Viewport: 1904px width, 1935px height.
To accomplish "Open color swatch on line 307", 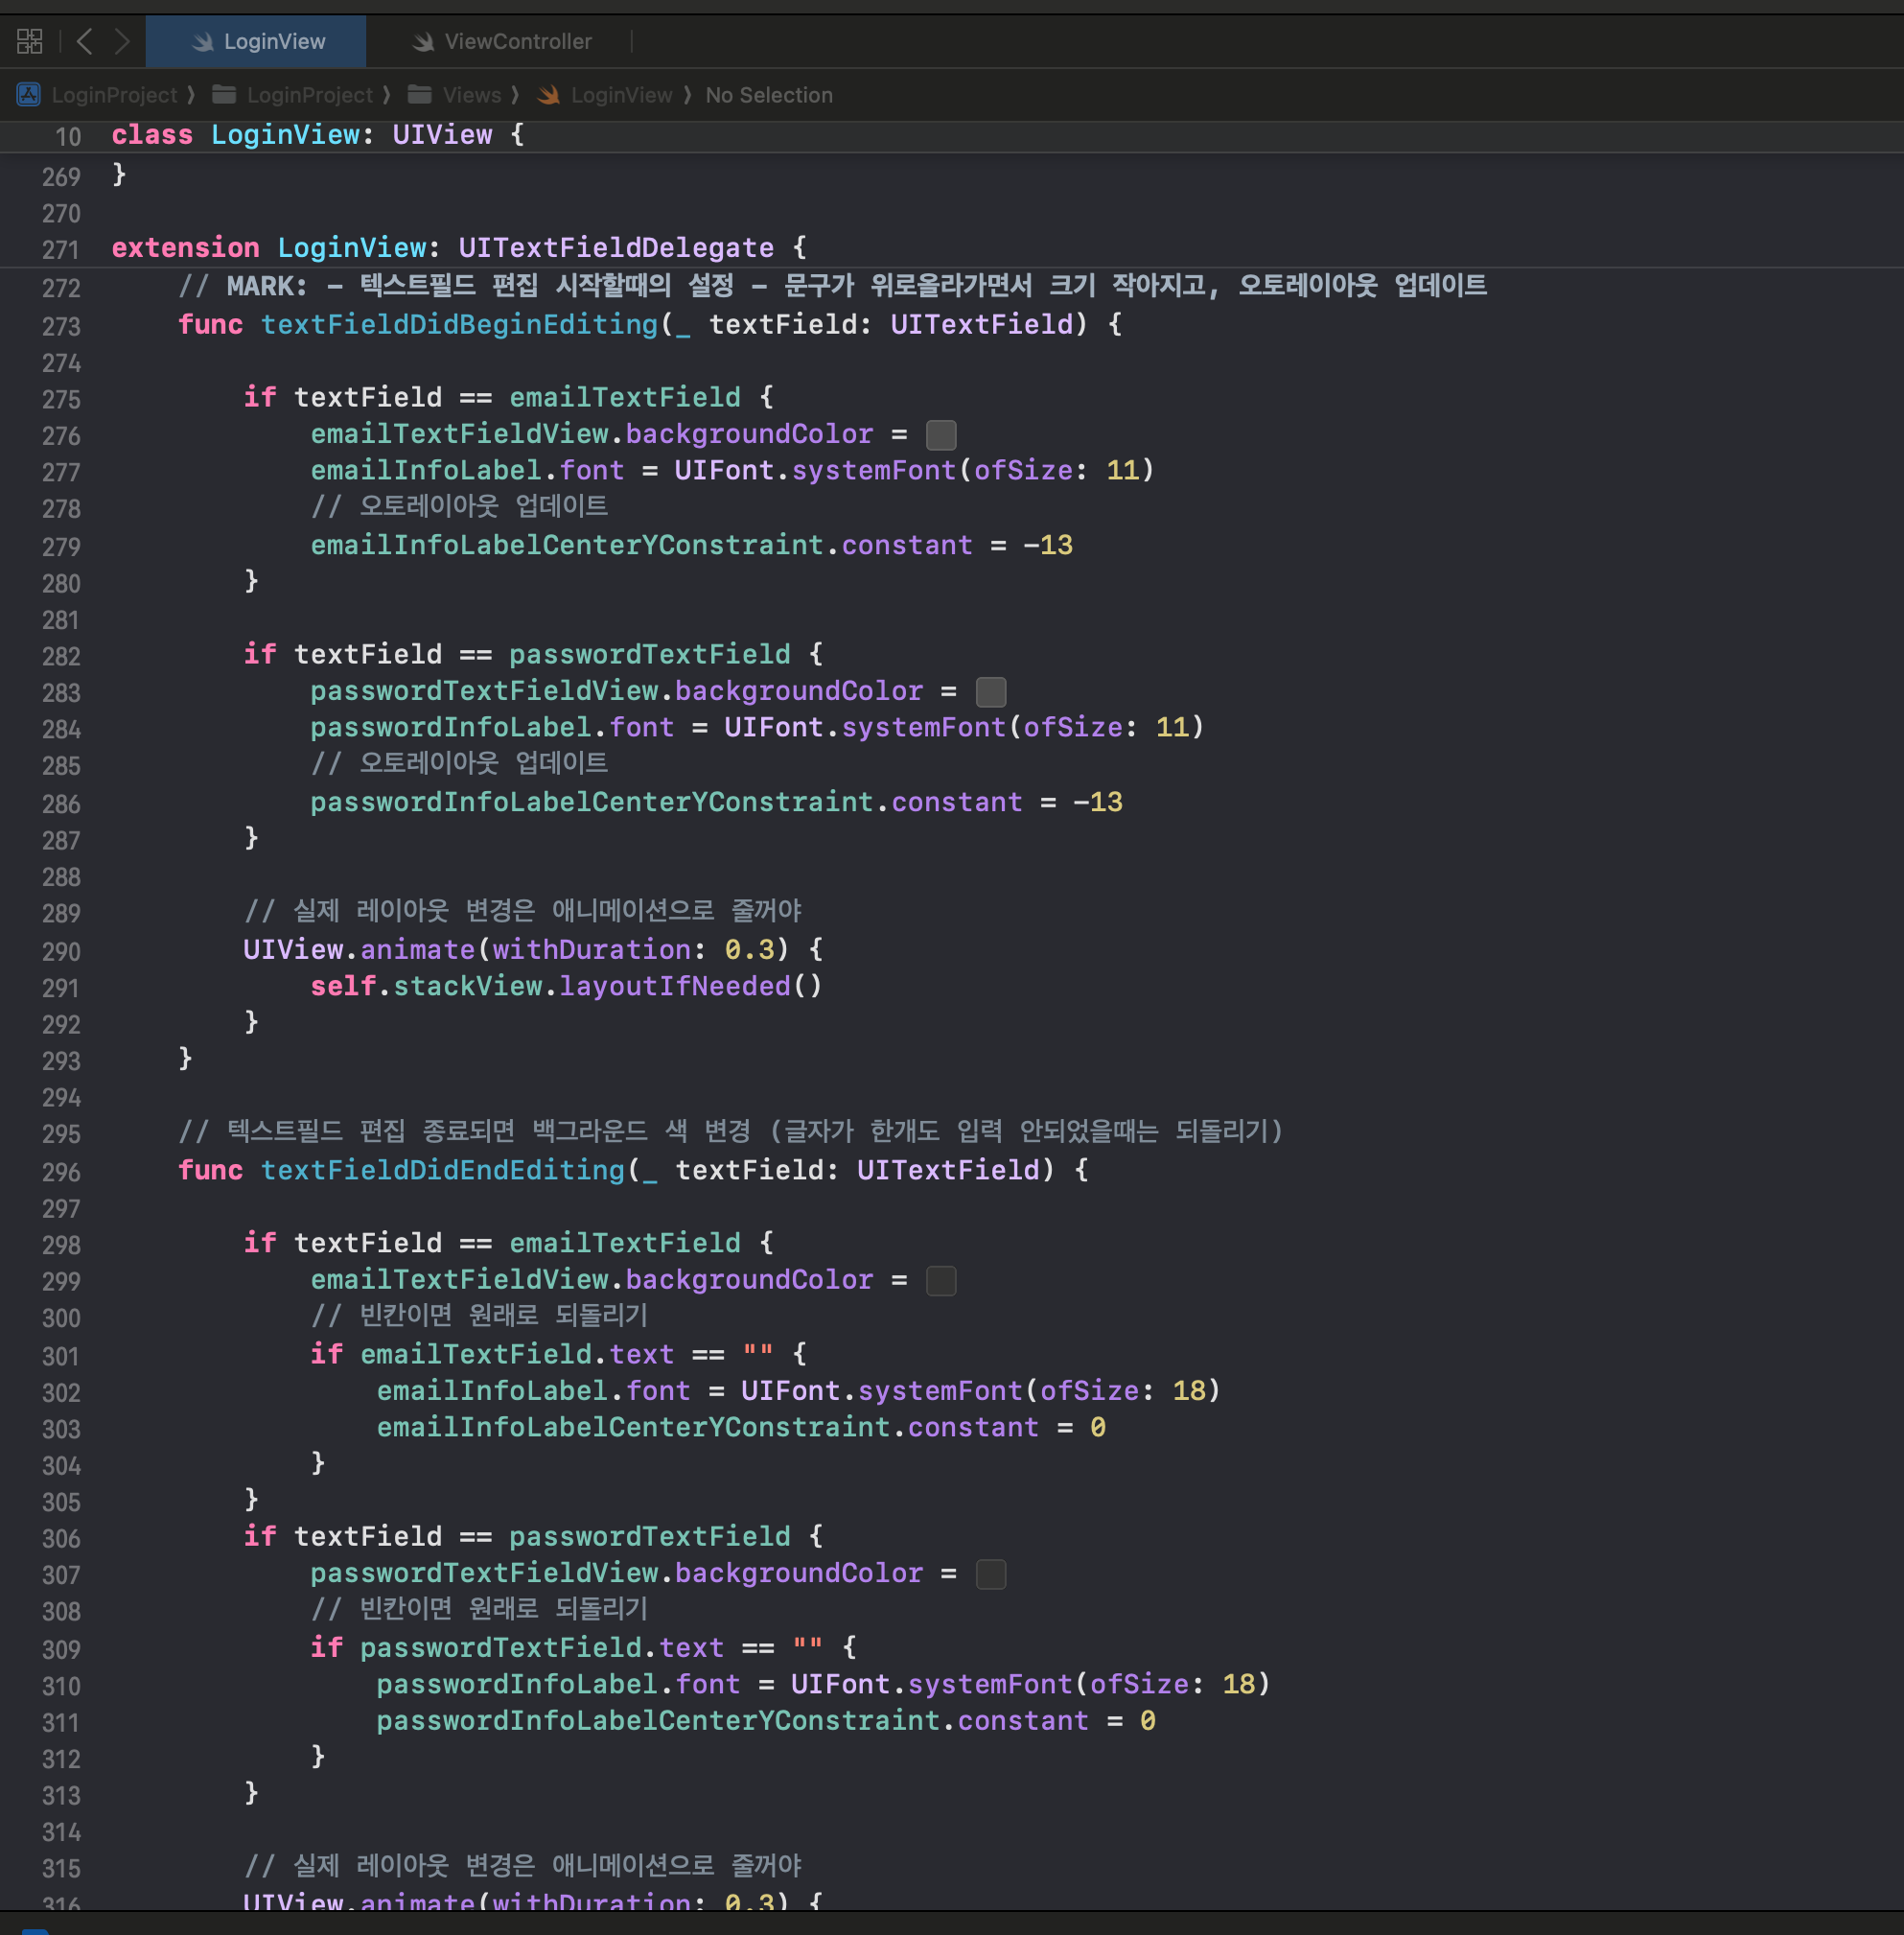I will coord(991,1574).
